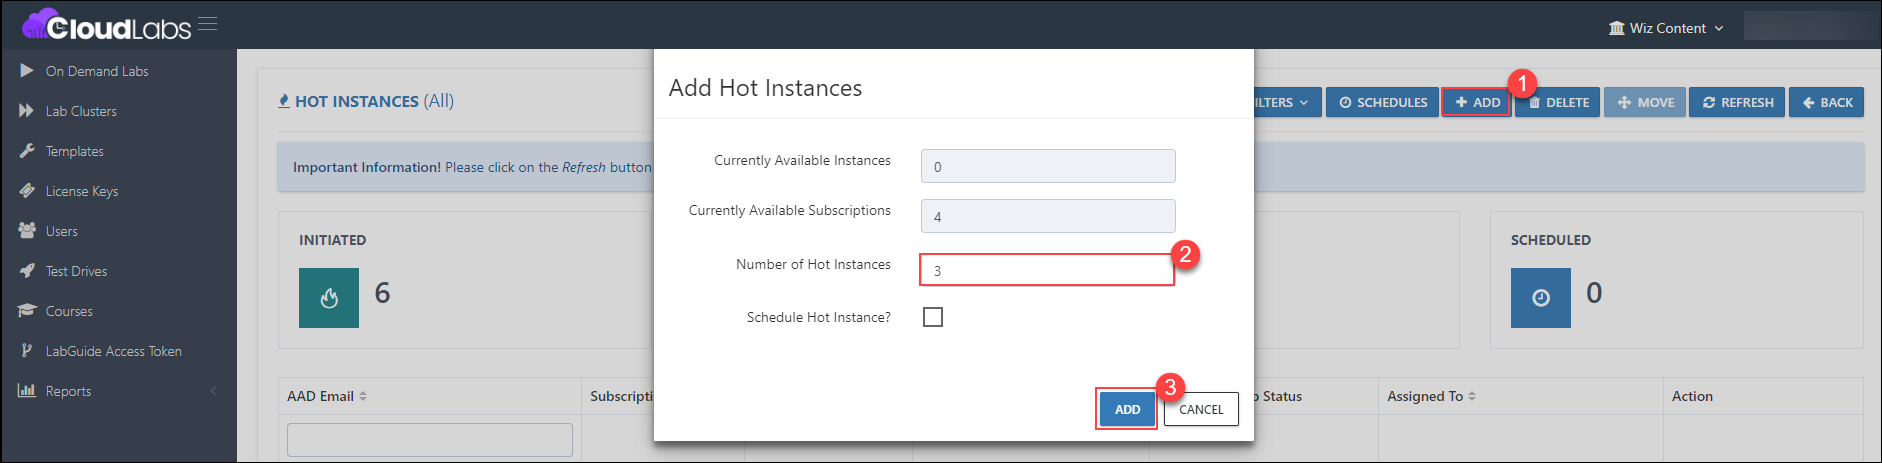Click the Test Drives rocket icon

coord(27,271)
